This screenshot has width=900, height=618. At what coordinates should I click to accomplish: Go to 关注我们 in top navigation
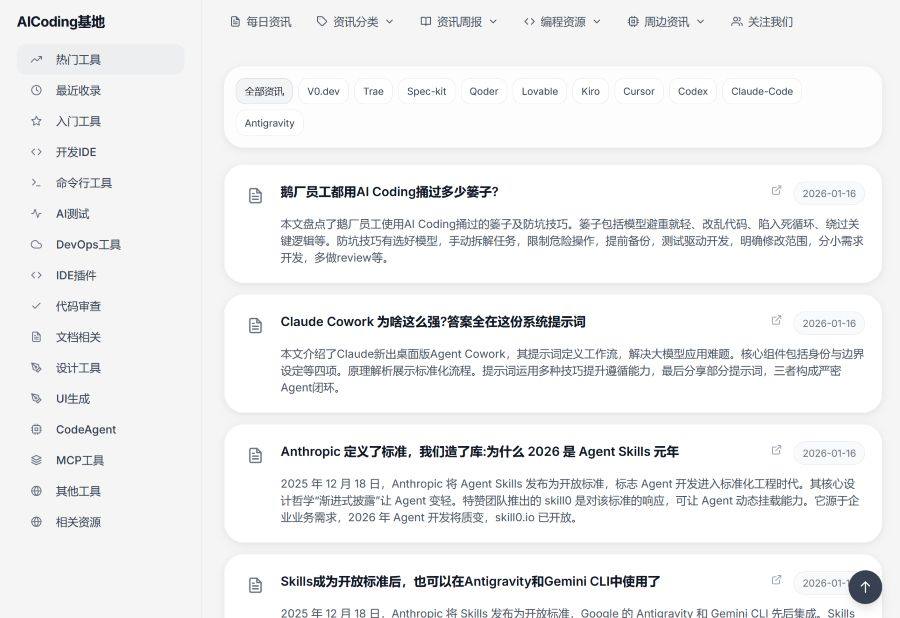(x=762, y=21)
